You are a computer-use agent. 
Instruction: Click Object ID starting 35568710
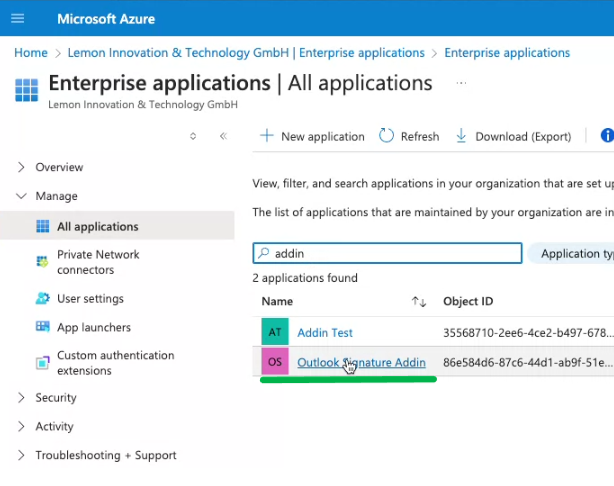[x=528, y=332]
